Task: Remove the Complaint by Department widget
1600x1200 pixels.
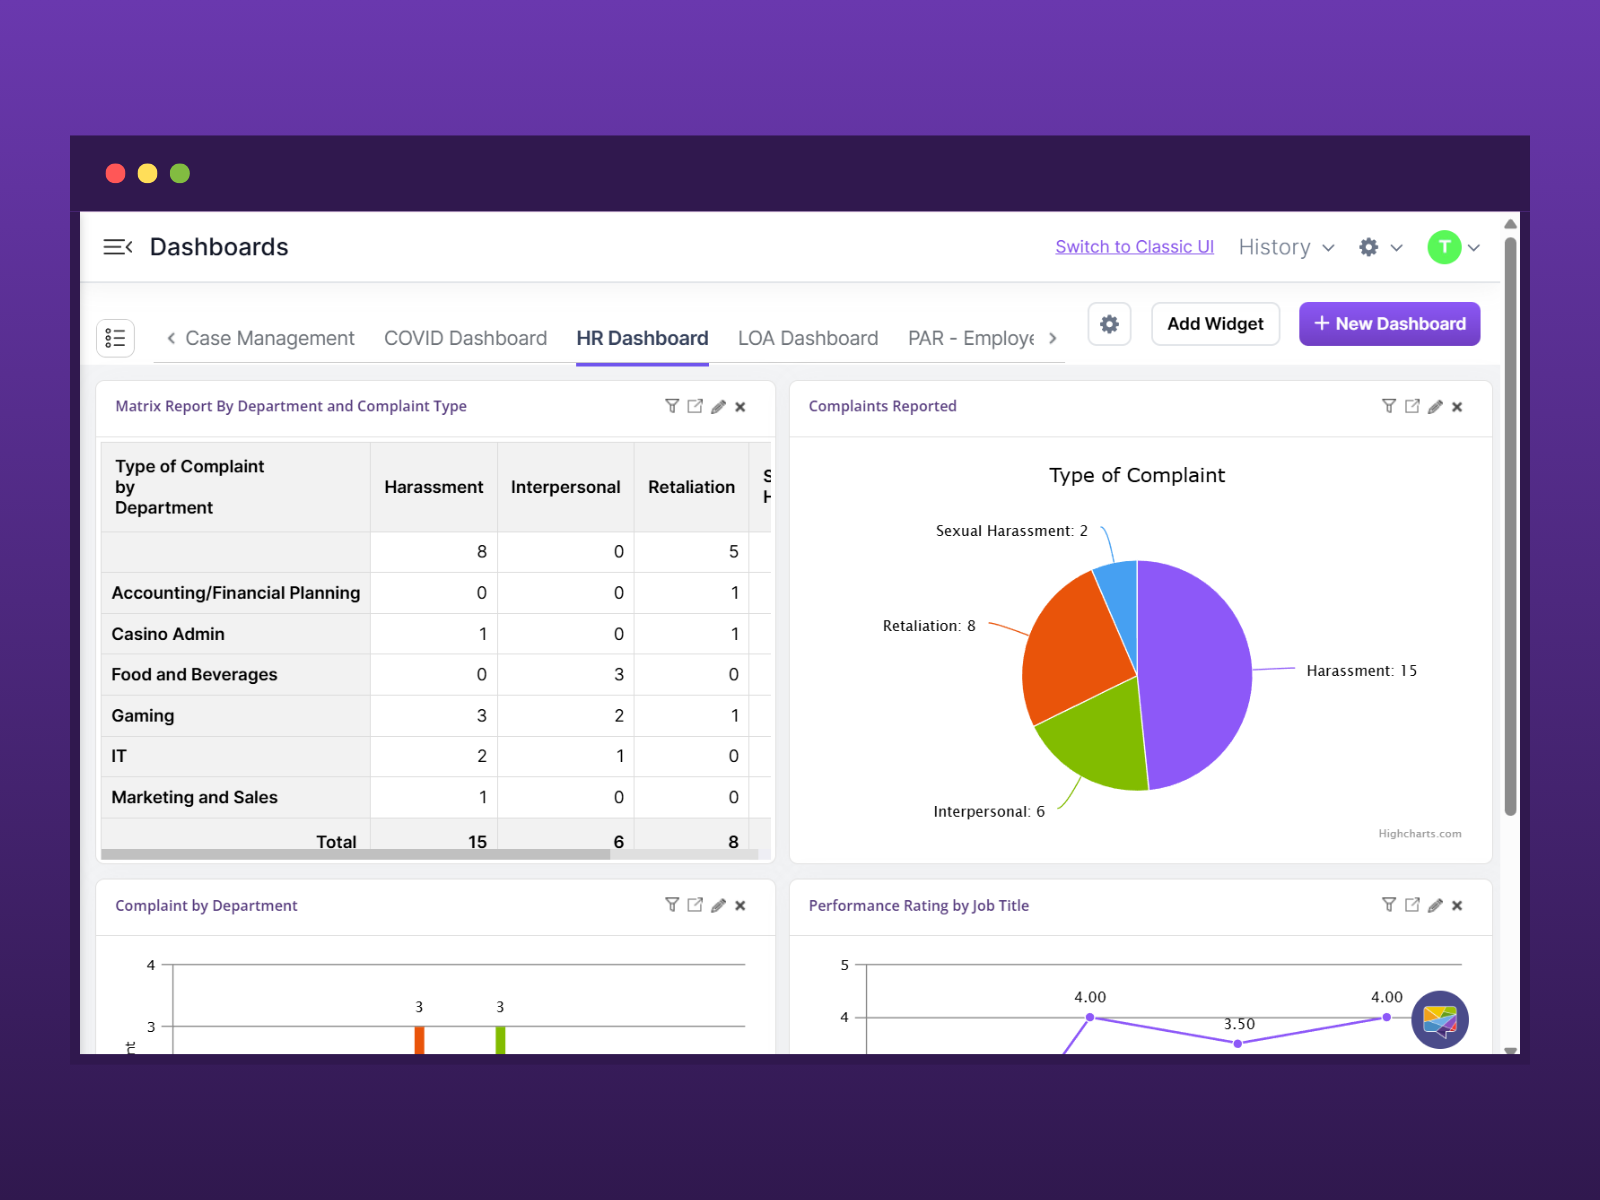Action: [740, 906]
